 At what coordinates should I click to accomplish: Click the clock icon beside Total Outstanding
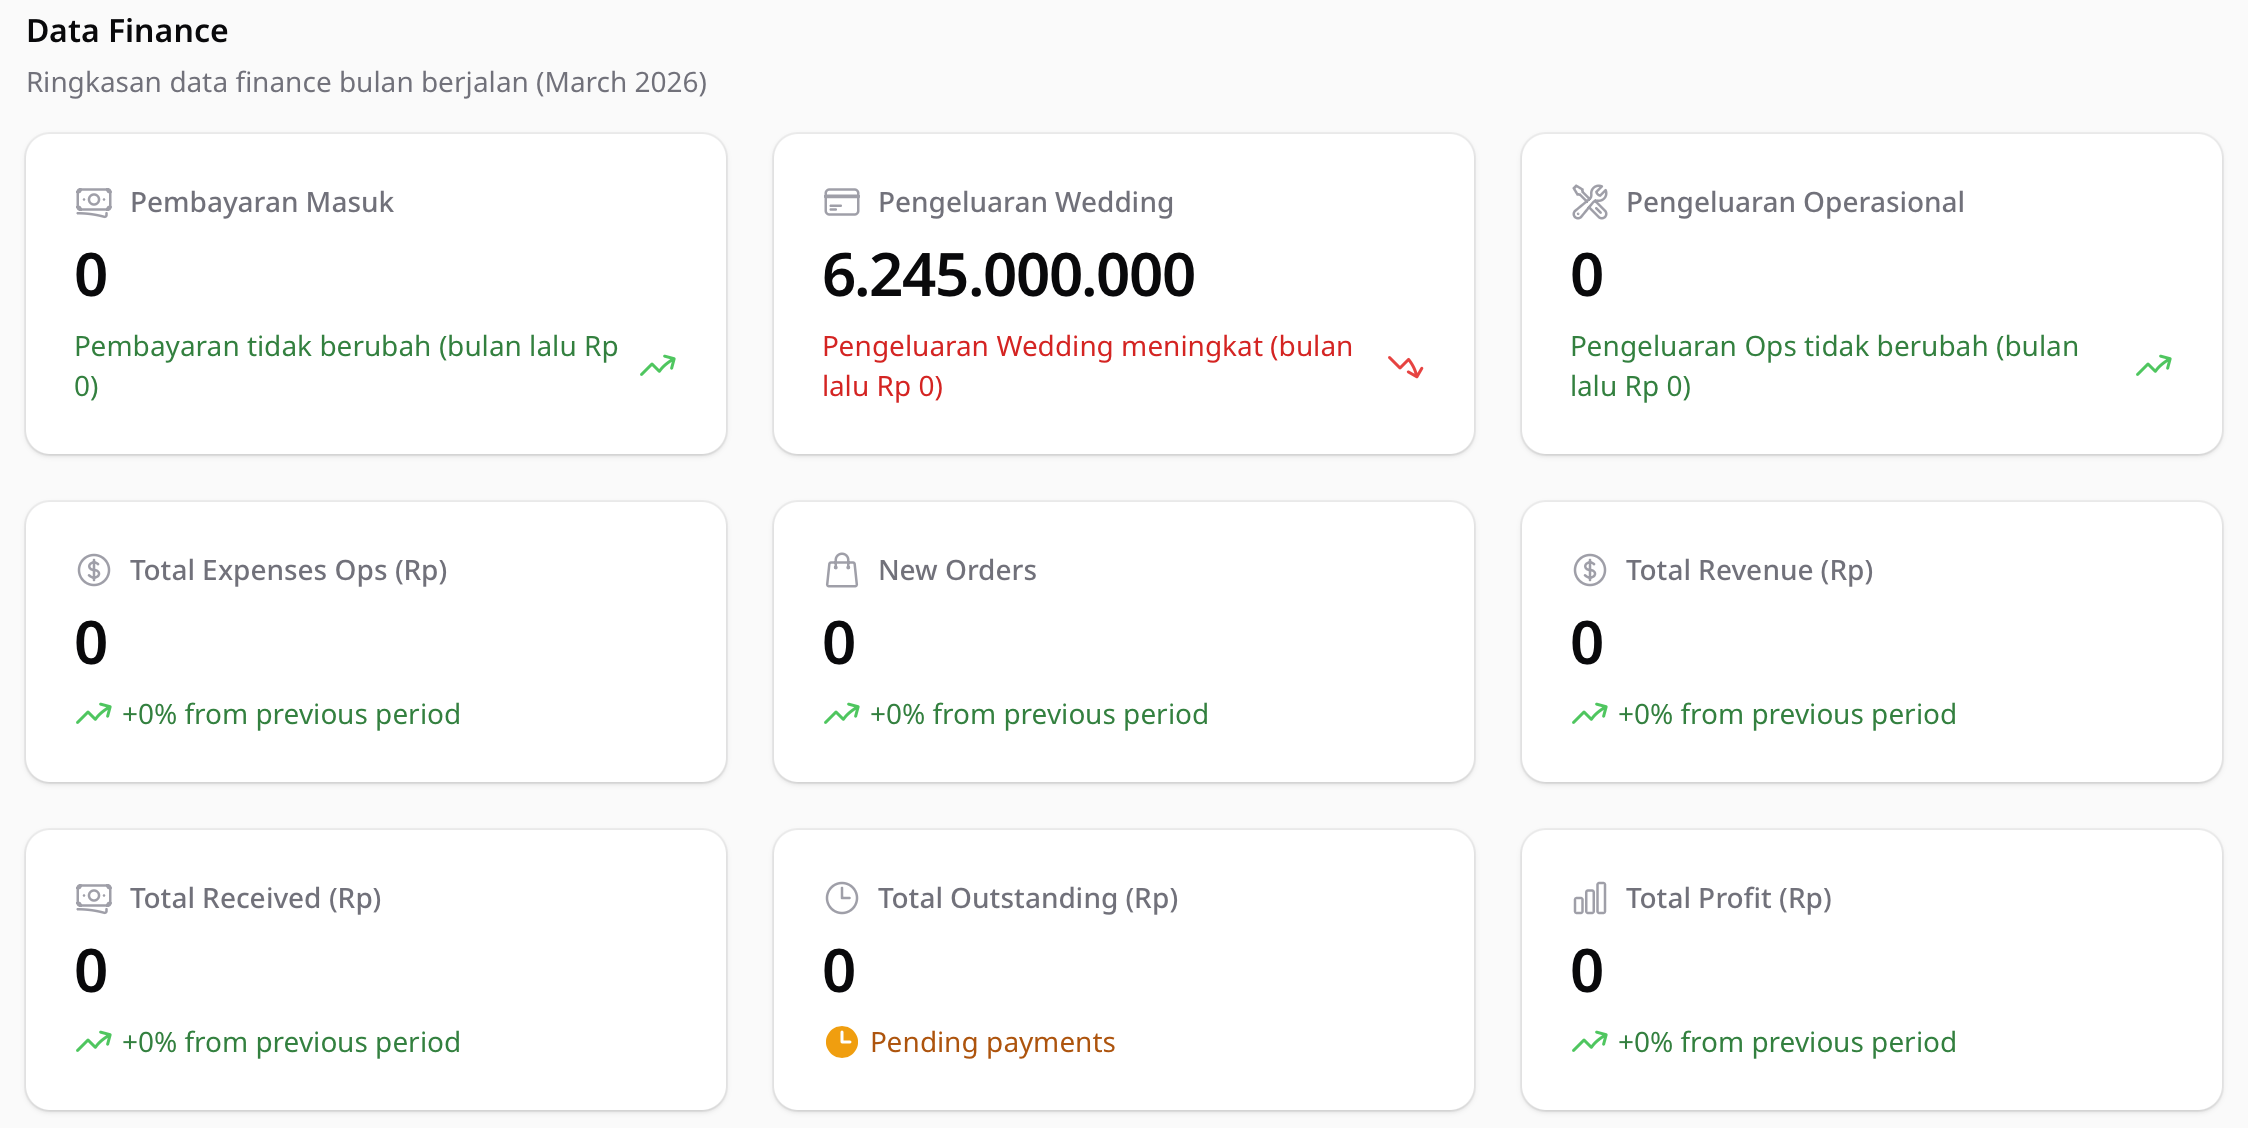point(841,898)
